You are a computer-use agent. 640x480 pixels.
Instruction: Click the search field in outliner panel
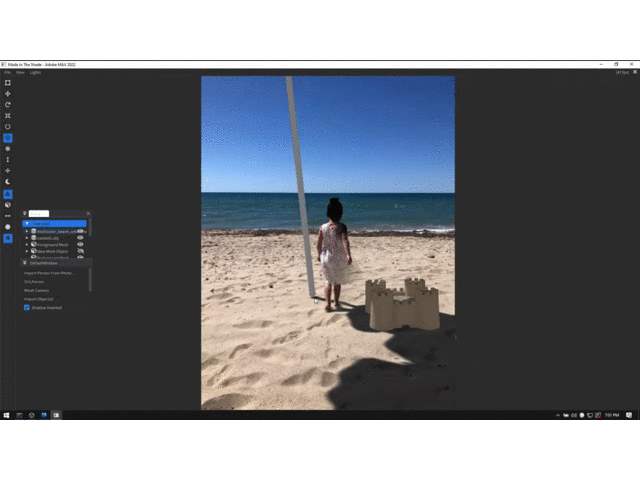click(x=39, y=213)
